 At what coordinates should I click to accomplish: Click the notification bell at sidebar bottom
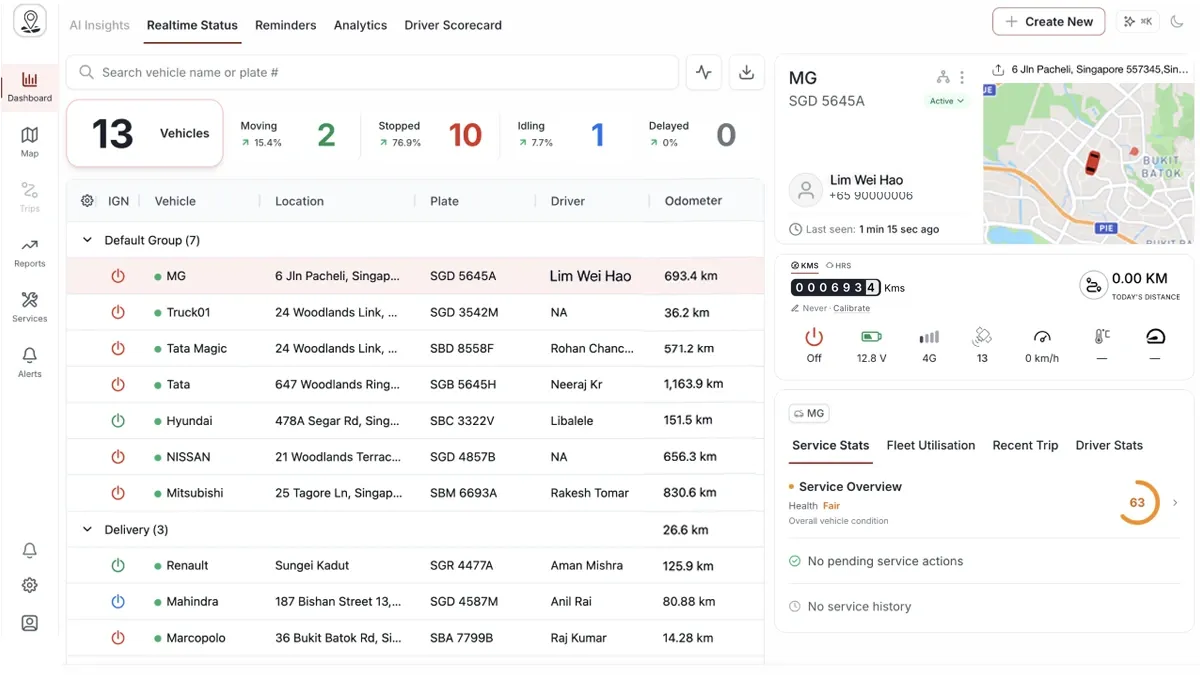coord(30,550)
